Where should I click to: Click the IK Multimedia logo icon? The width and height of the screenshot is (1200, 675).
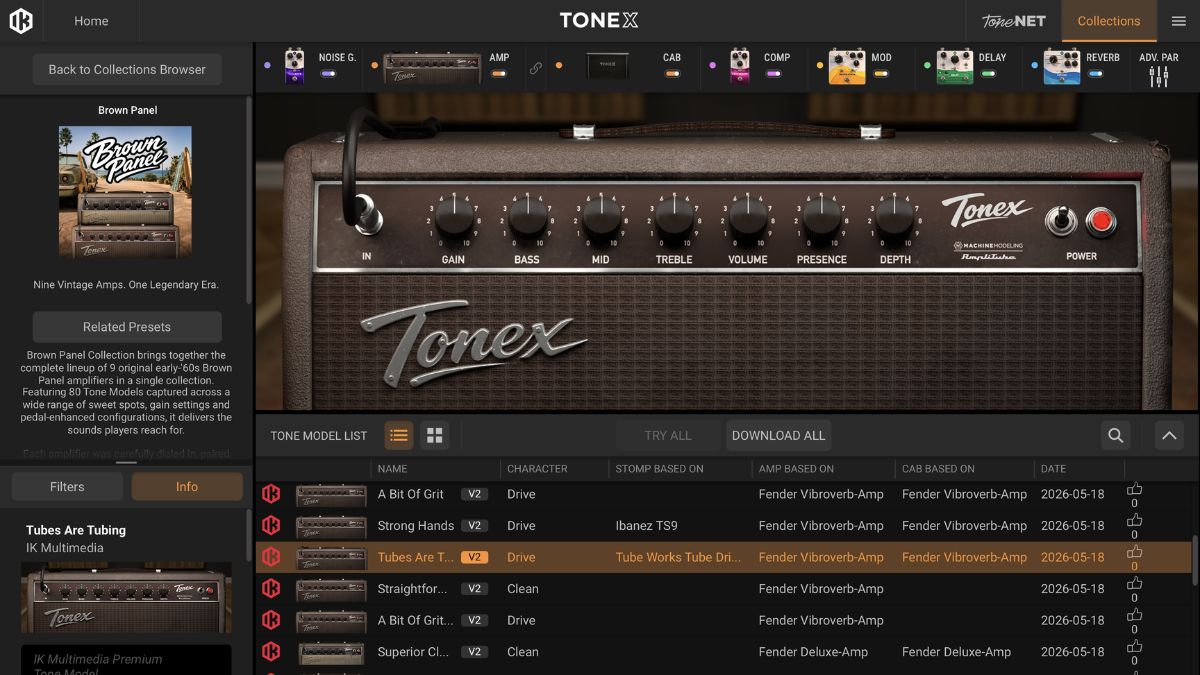(x=21, y=21)
